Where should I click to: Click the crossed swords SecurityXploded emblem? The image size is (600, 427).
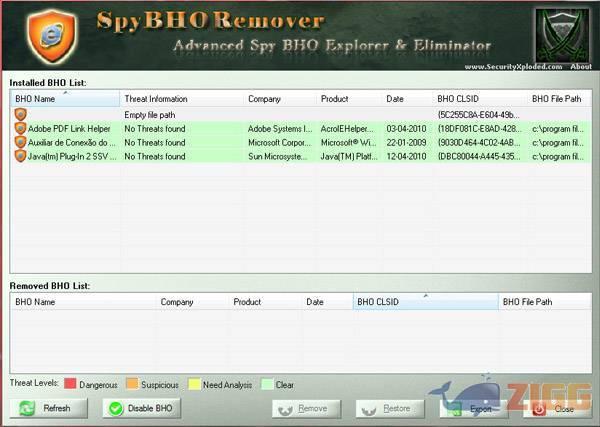click(561, 33)
